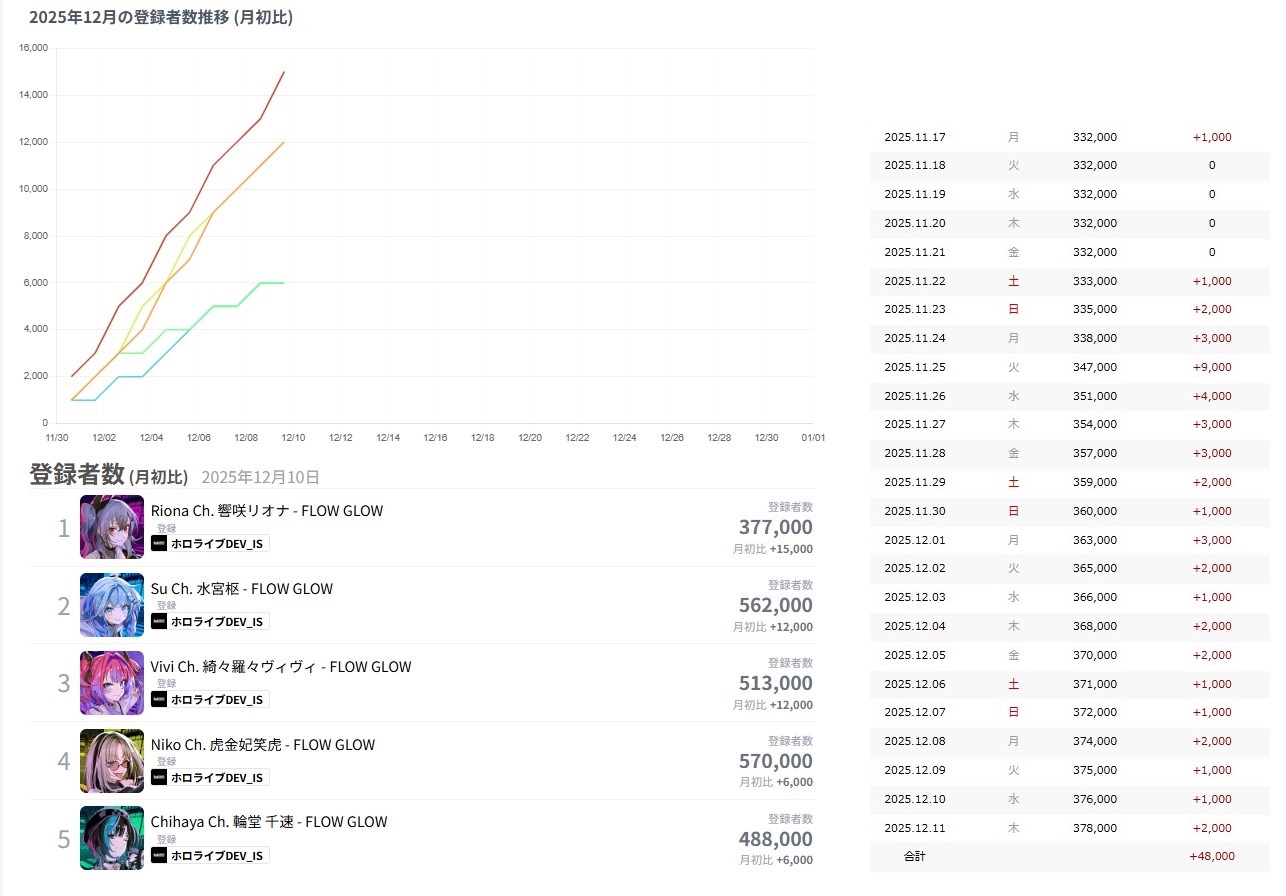Click the DEV_IS badge icon under Niko Ch.
The height and width of the screenshot is (896, 1286).
pos(159,777)
